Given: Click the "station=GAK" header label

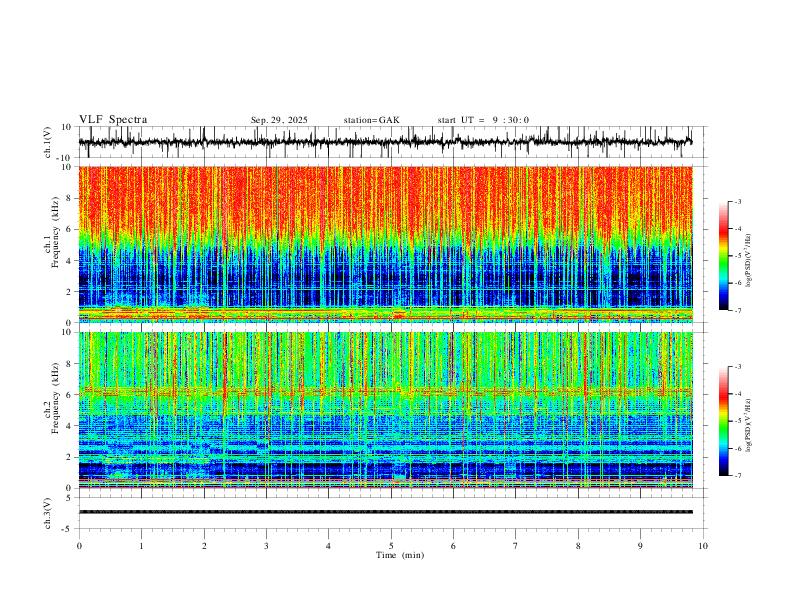Looking at the screenshot, I should coord(371,120).
